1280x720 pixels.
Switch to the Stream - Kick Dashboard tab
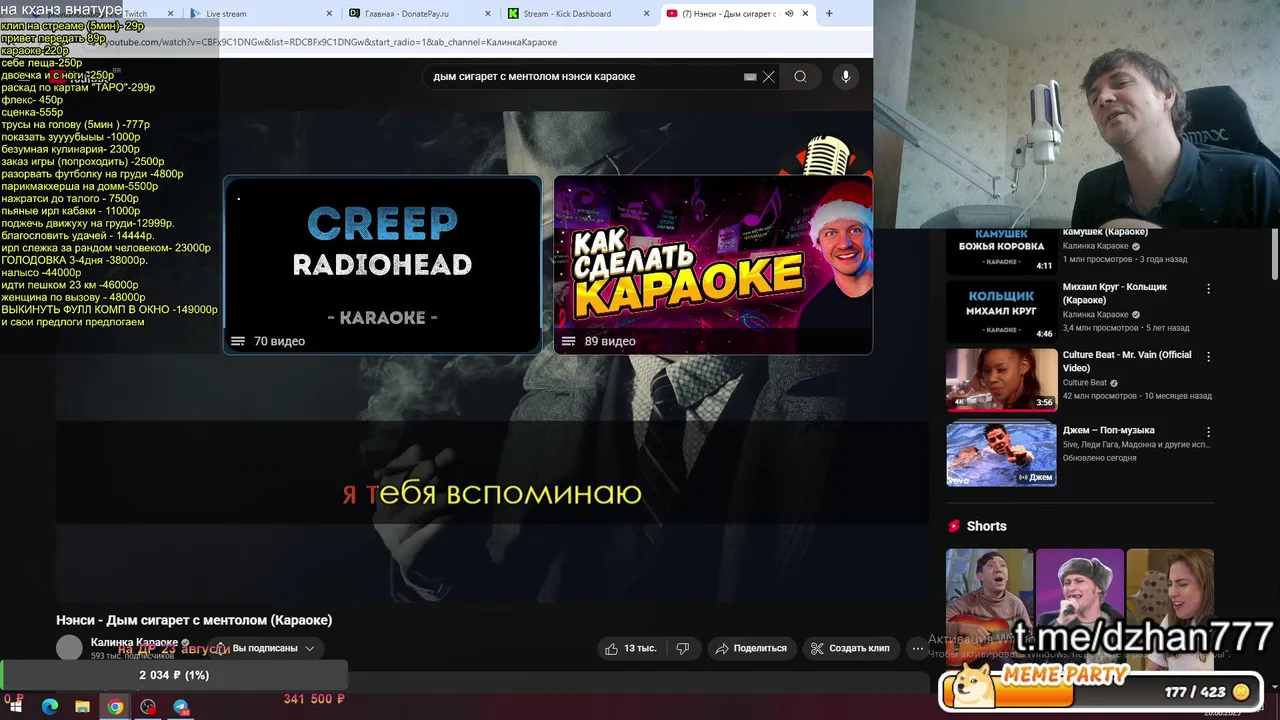click(578, 14)
